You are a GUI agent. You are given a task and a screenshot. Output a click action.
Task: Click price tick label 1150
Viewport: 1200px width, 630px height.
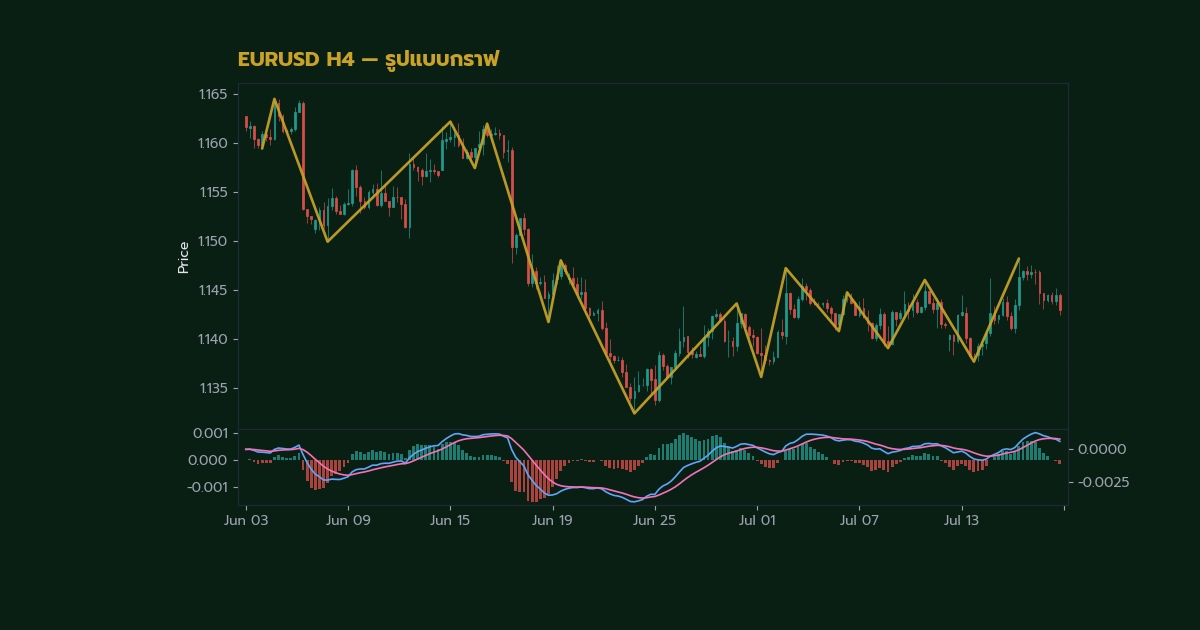[x=212, y=242]
